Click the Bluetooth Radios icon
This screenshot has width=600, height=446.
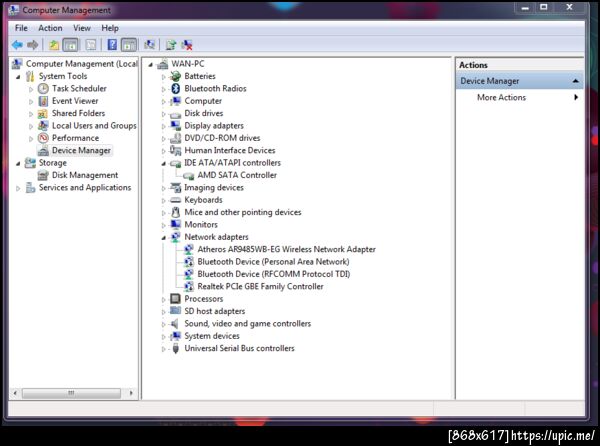tap(176, 89)
